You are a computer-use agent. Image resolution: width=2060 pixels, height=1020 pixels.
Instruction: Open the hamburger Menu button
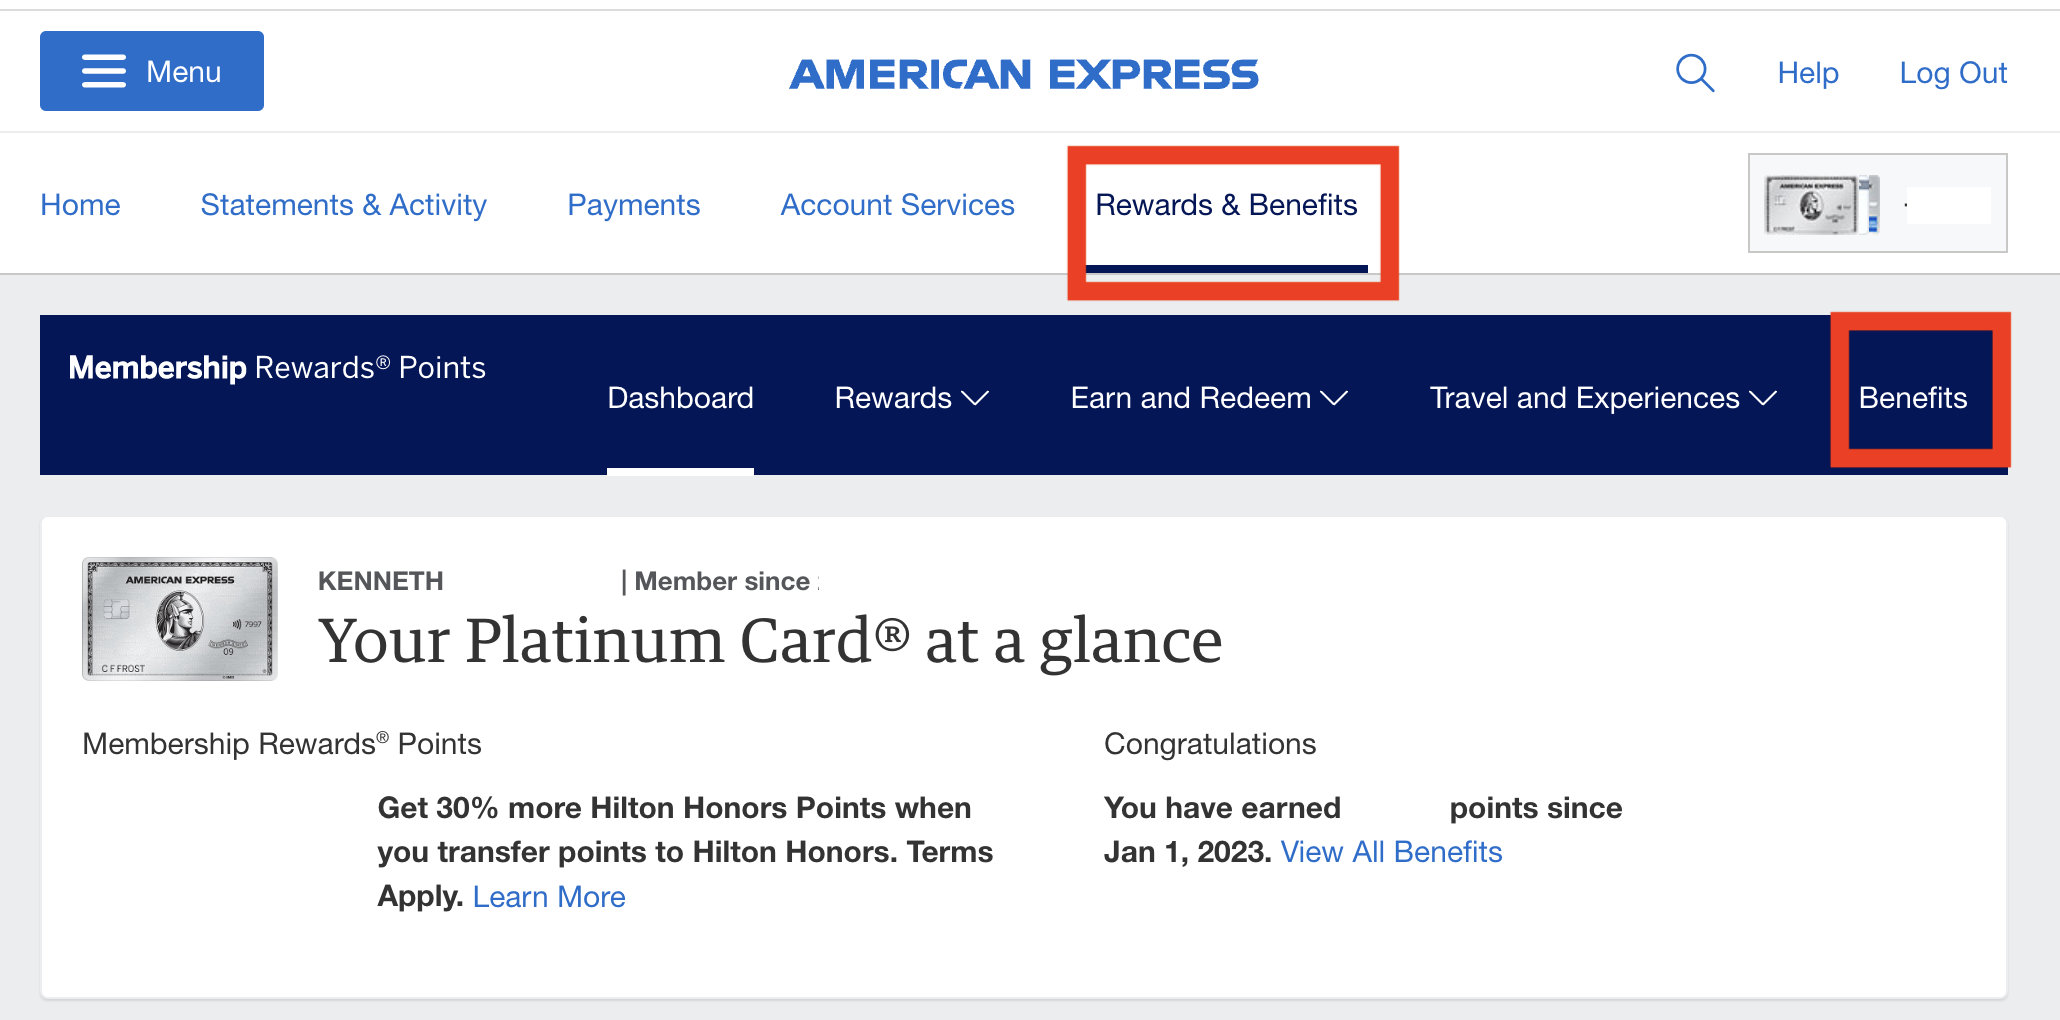[x=152, y=71]
